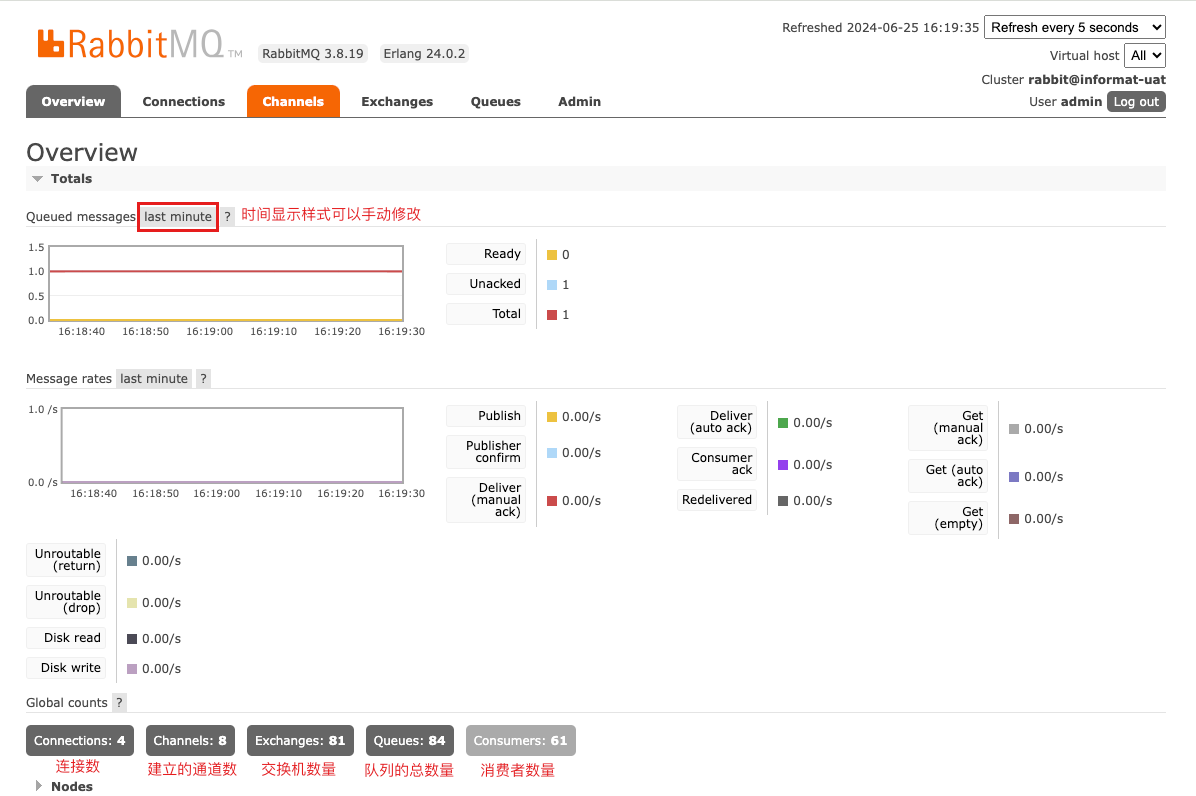1196x796 pixels.
Task: Click the queued messages chart area
Action: tap(226, 283)
